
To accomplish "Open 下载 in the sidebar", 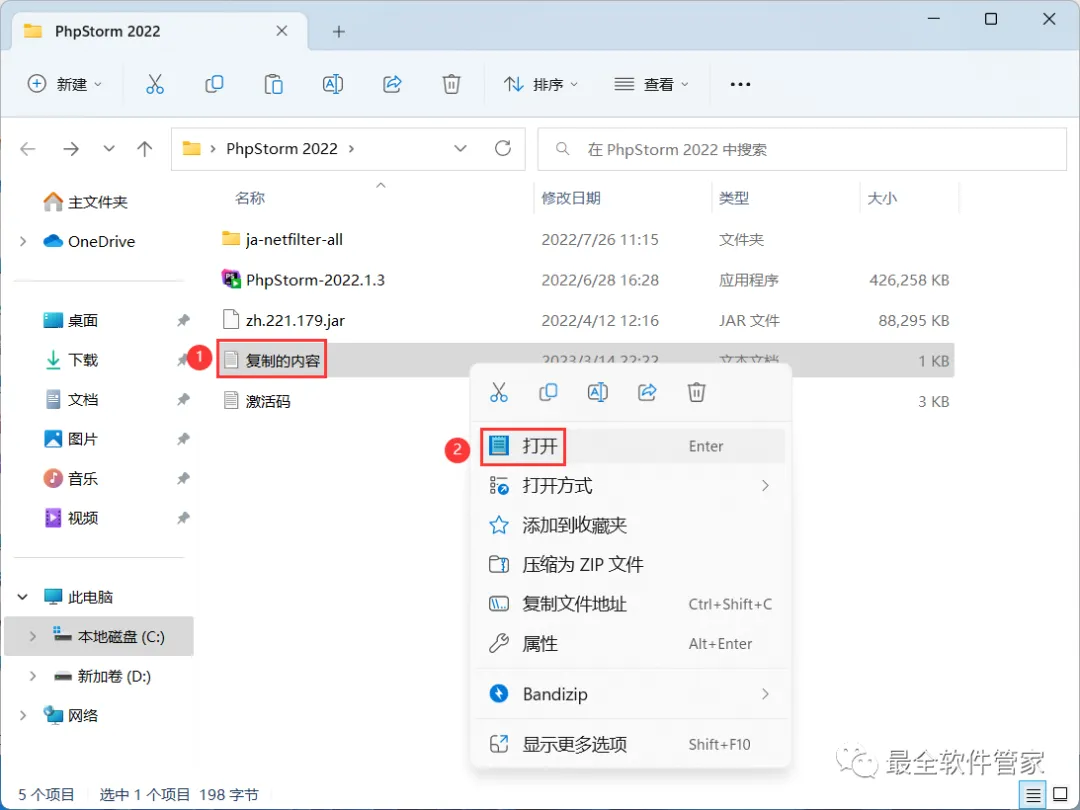I will click(70, 360).
